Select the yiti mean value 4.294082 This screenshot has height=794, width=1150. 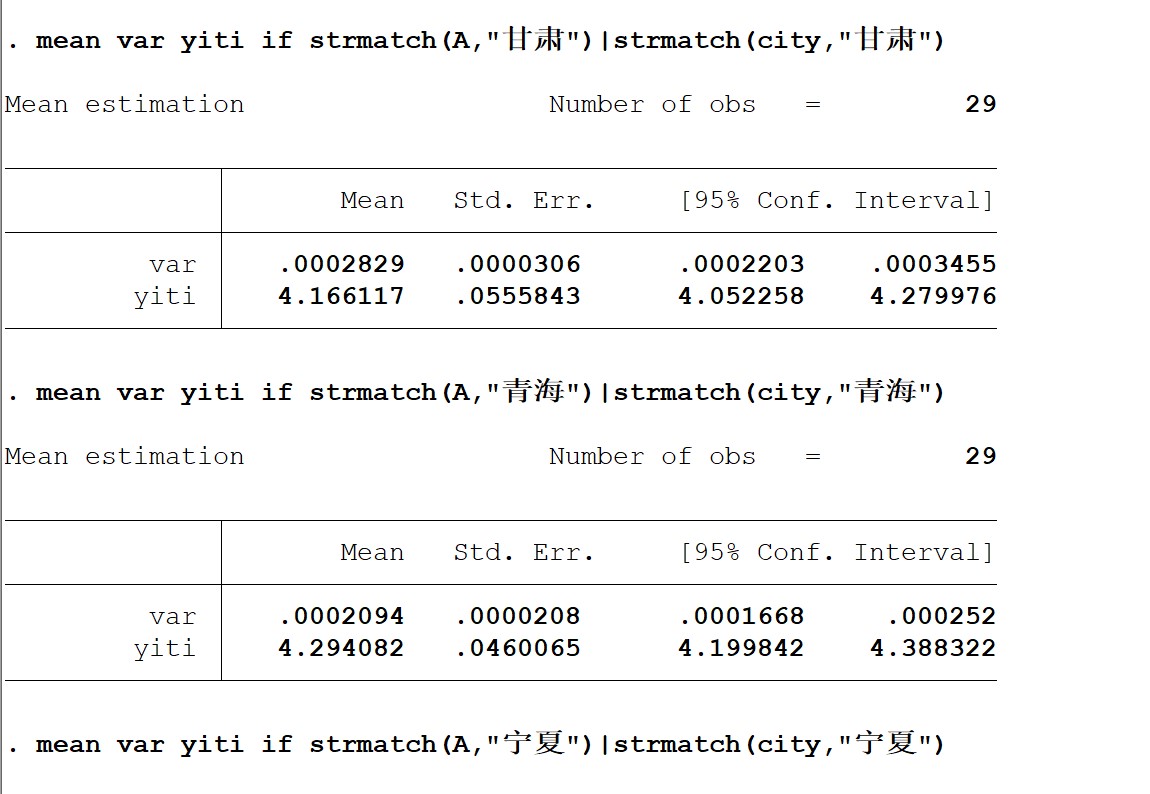(342, 649)
